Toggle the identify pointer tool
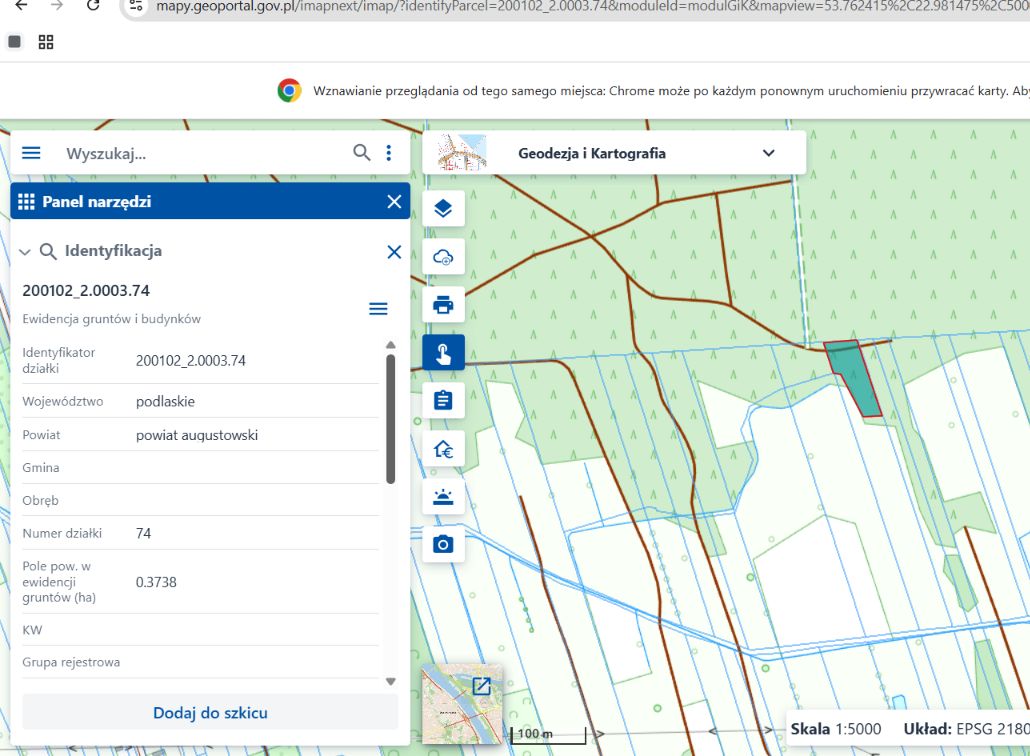 click(443, 353)
